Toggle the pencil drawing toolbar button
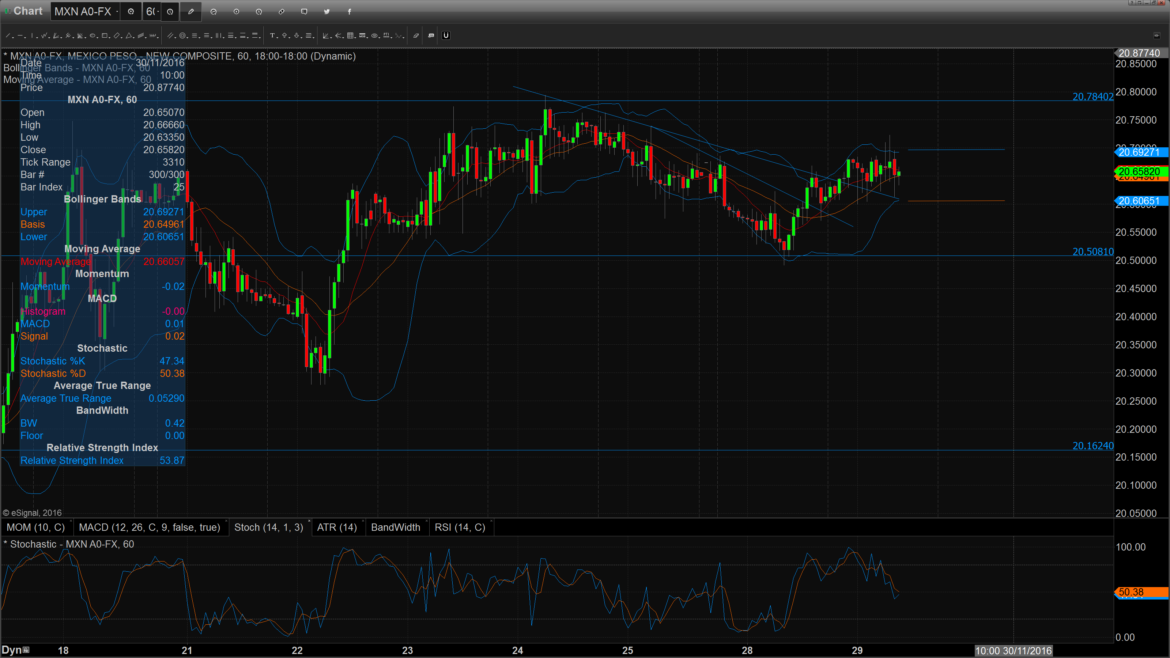The height and width of the screenshot is (658, 1170). pos(191,11)
